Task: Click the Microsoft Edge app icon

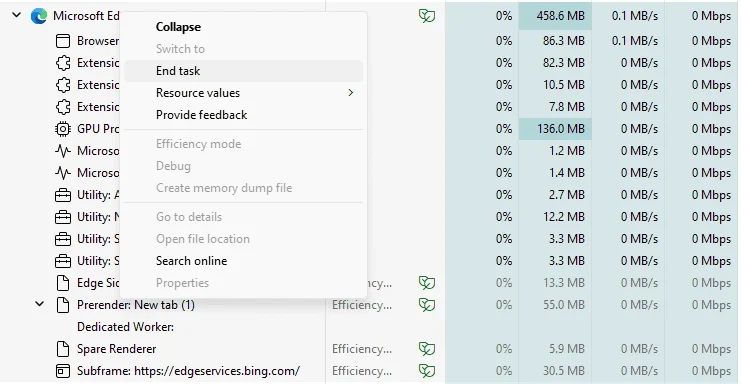Action: coord(39,16)
